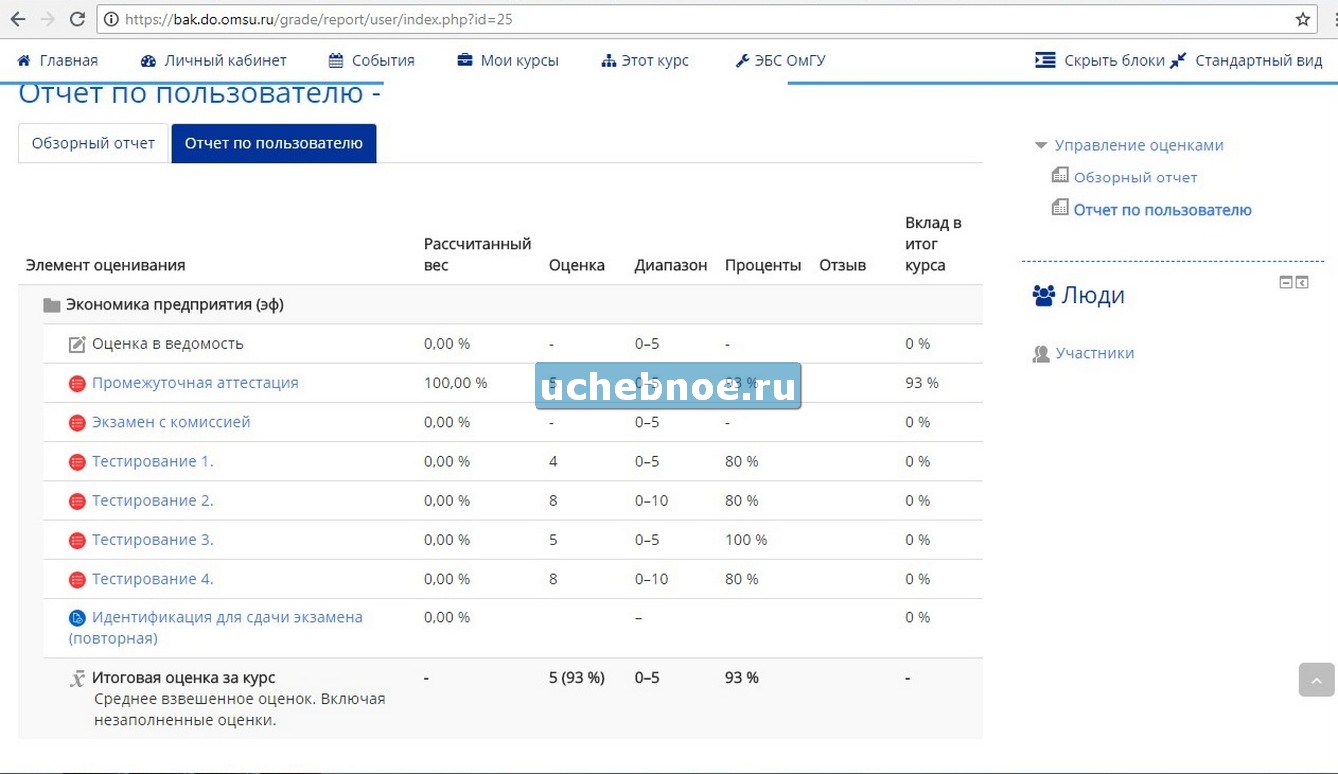Click the Тестирование 2. quiz icon
This screenshot has width=1338, height=774.
(x=77, y=501)
